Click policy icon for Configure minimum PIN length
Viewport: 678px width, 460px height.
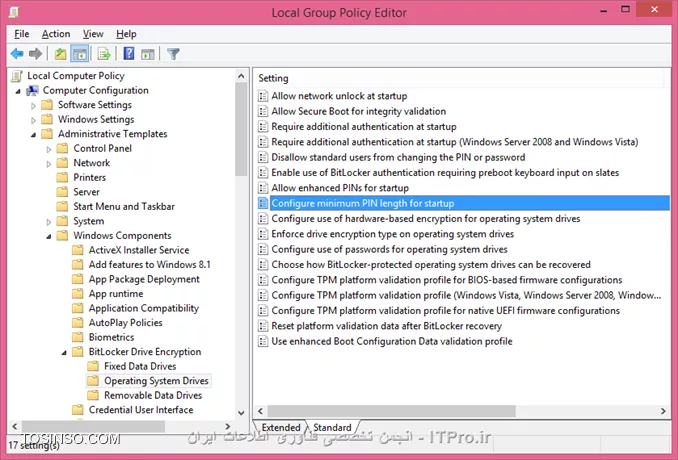262,203
